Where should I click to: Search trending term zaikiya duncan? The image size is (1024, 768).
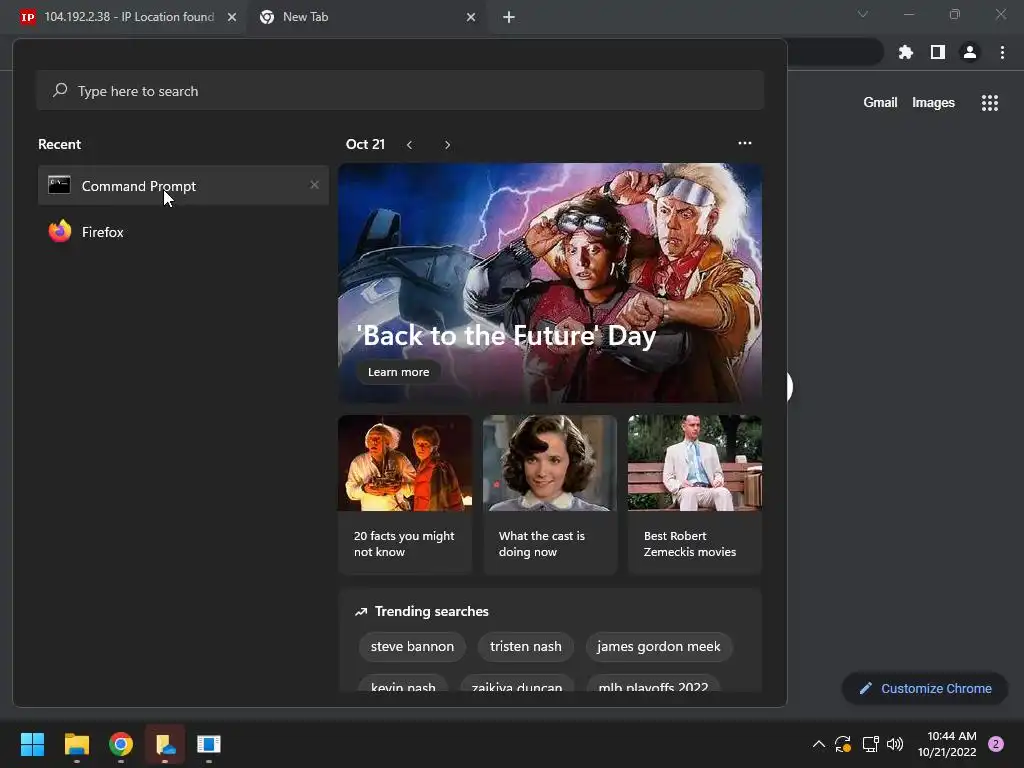(517, 684)
